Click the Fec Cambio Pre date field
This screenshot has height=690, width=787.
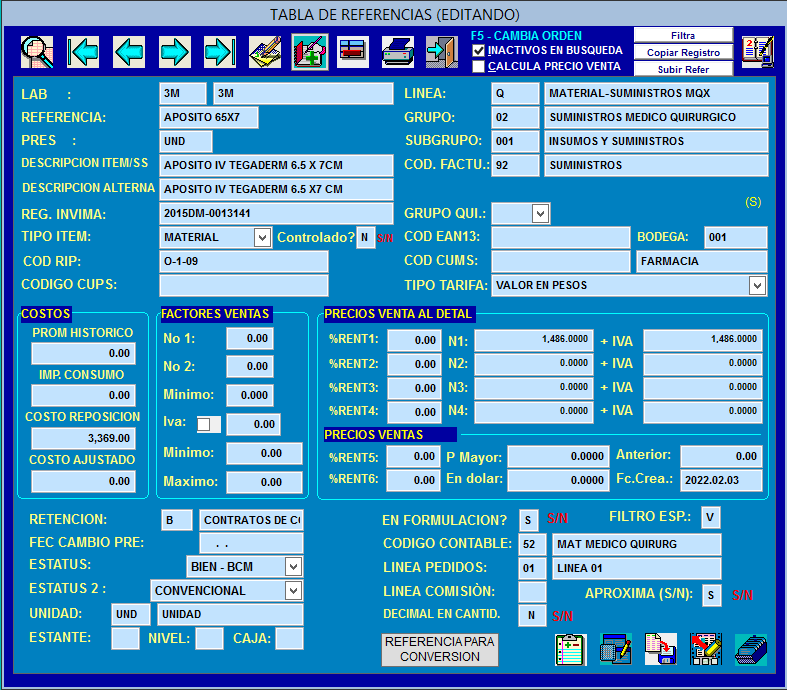point(251,543)
